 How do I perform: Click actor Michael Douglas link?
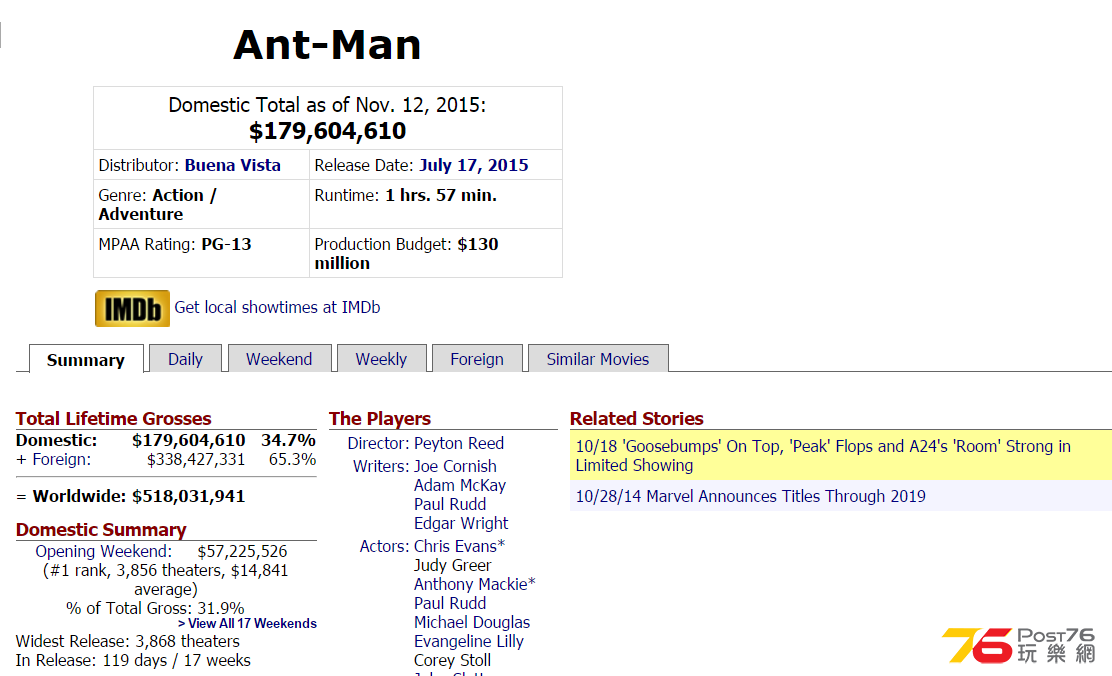pos(472,622)
